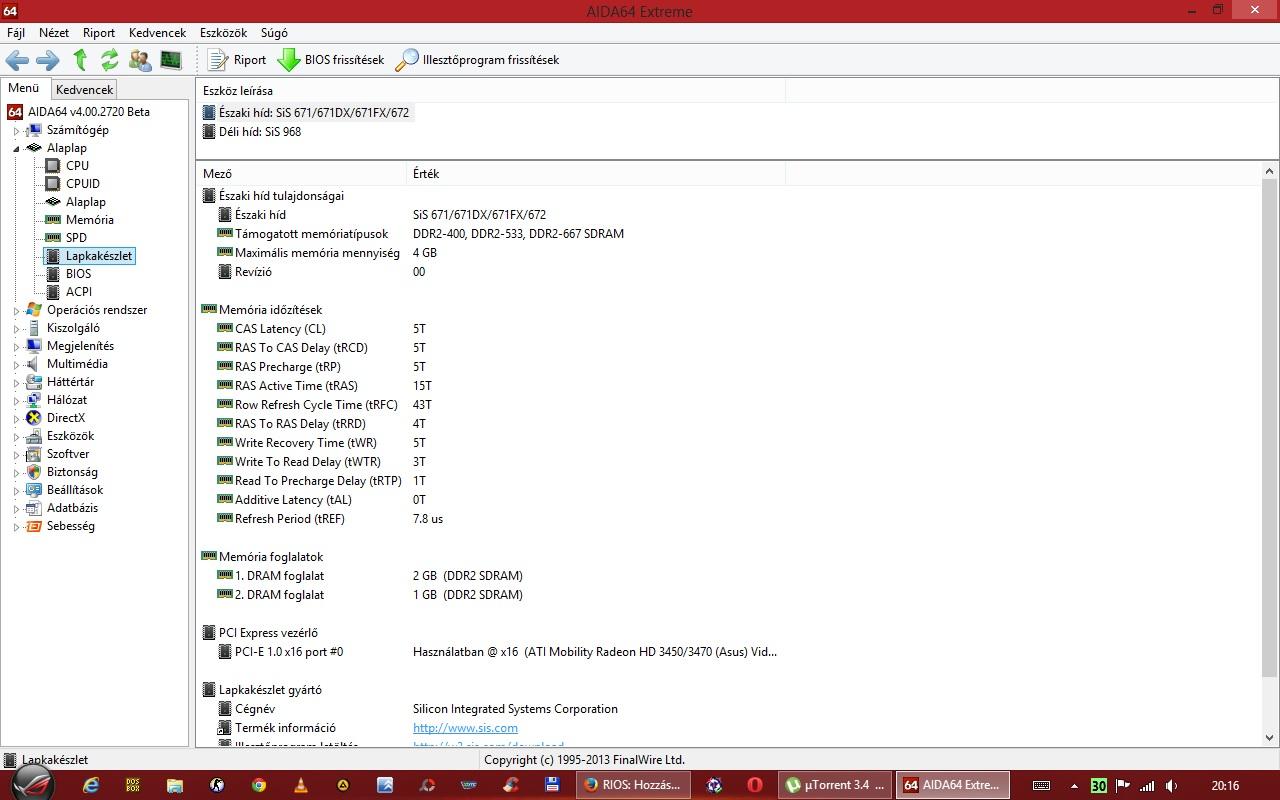
Task: Click the vertical scrollbar down arrow
Action: click(x=1270, y=738)
